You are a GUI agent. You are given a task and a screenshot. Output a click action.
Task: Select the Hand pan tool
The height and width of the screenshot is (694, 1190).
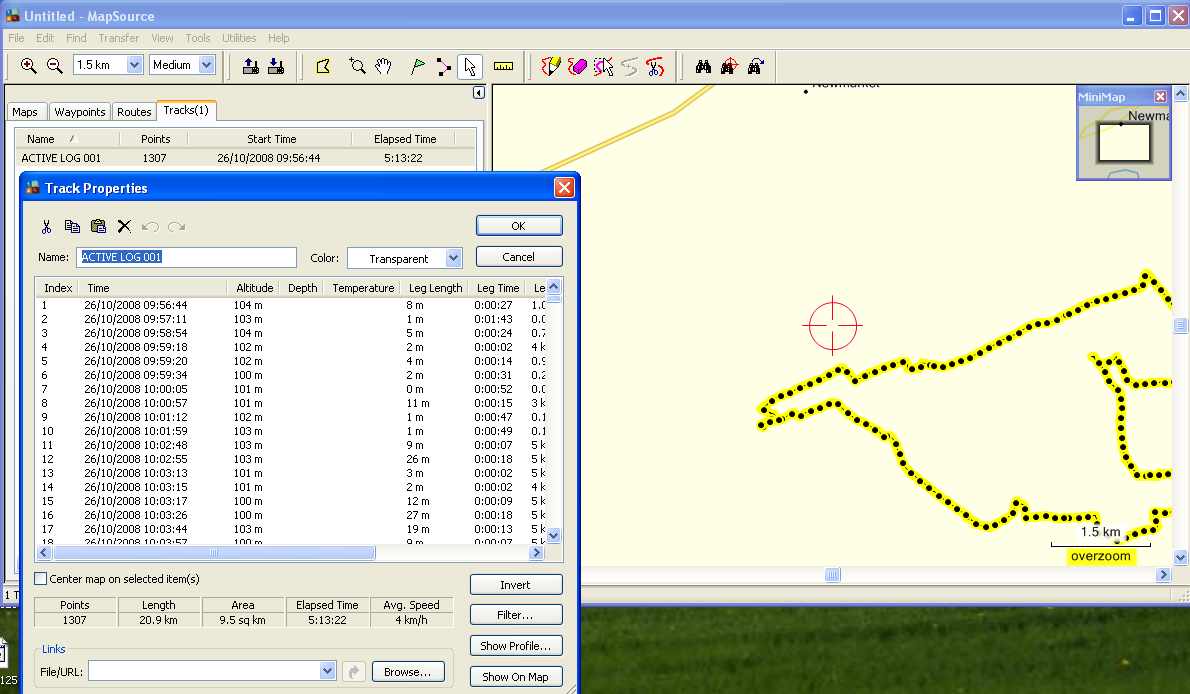pos(383,66)
